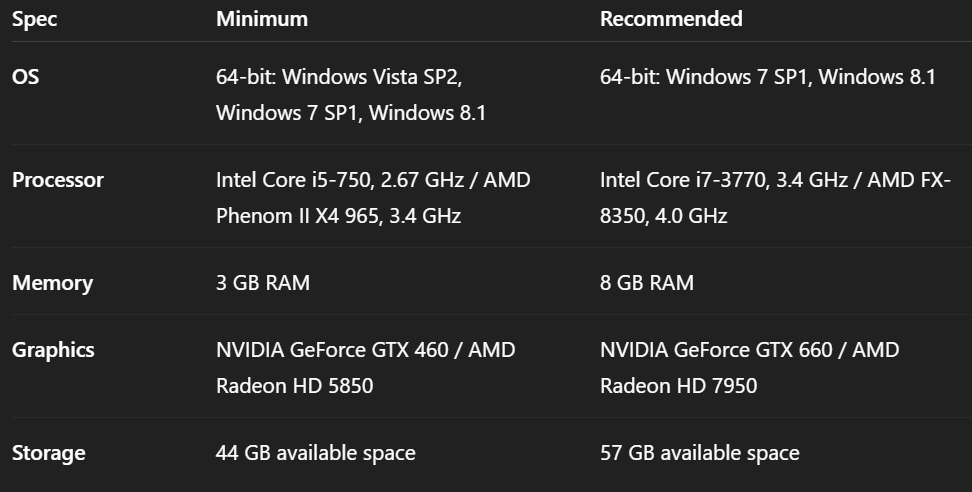Click the recommended OS cell with Windows 7 SP1
The width and height of the screenshot is (972, 492).
(x=767, y=77)
